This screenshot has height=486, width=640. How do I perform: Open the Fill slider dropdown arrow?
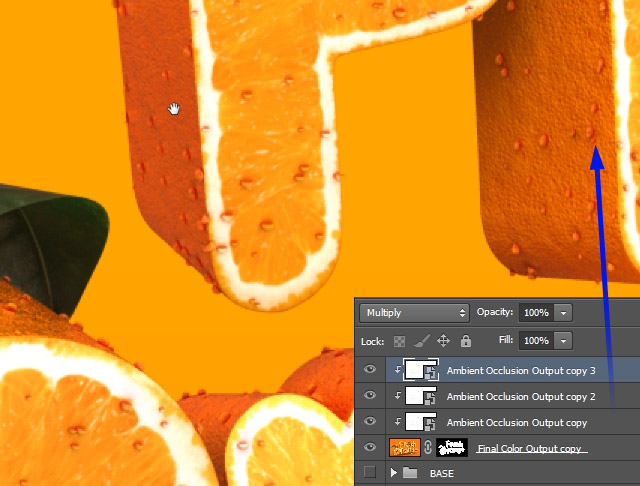(x=563, y=341)
